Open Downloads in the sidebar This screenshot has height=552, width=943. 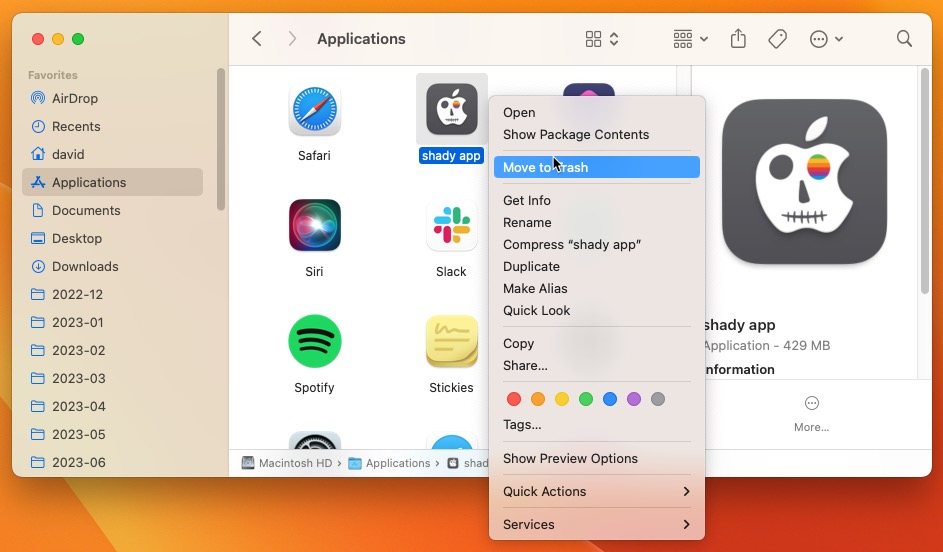click(x=112, y=266)
